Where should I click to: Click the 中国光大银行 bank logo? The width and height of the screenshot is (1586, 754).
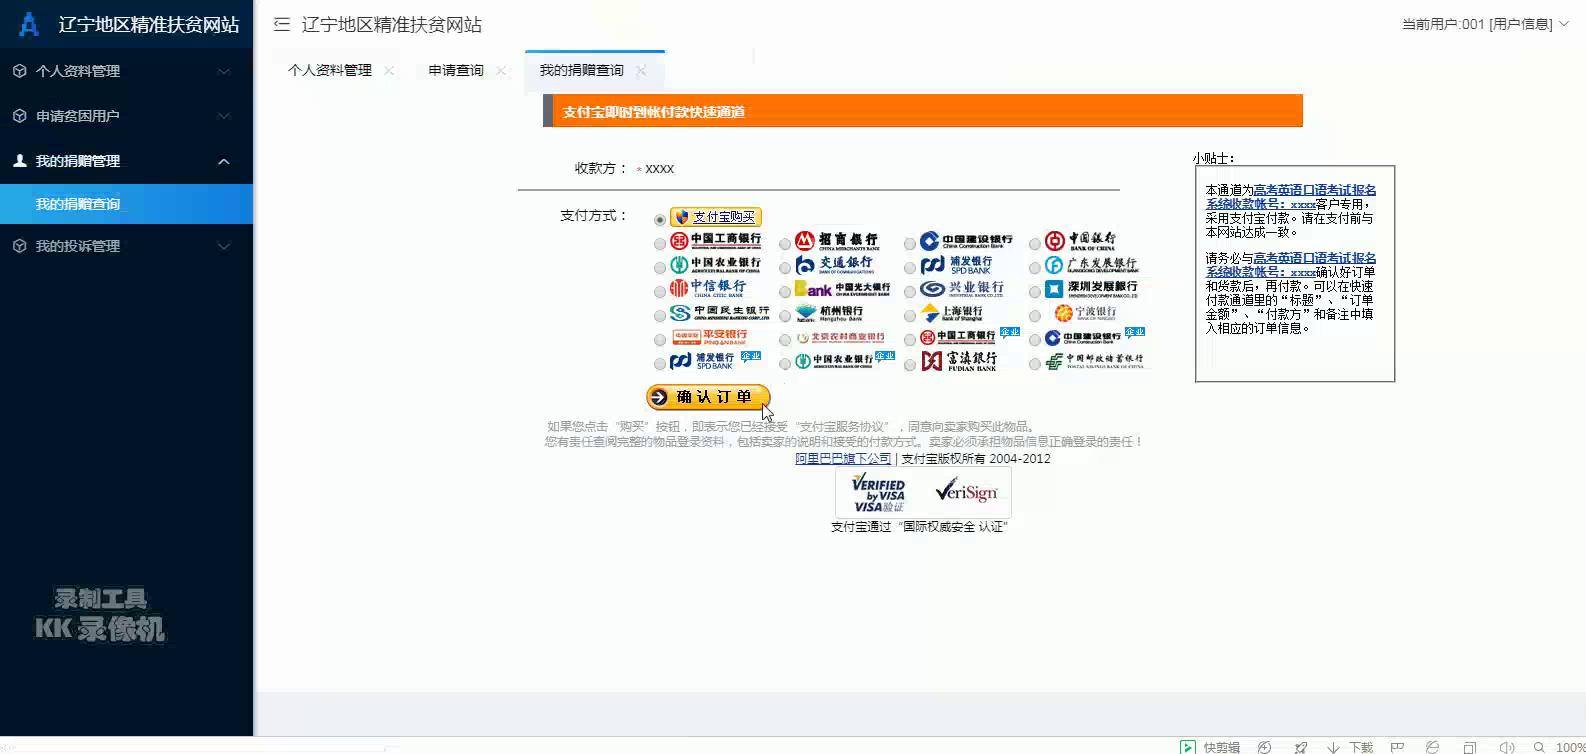(842, 289)
